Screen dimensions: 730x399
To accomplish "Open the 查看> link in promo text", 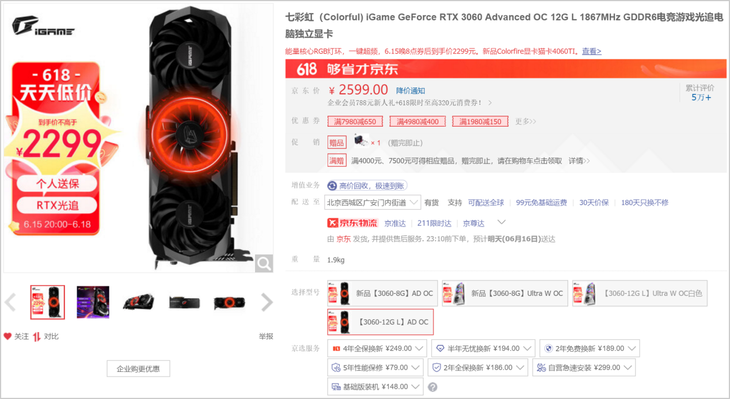I will (591, 51).
